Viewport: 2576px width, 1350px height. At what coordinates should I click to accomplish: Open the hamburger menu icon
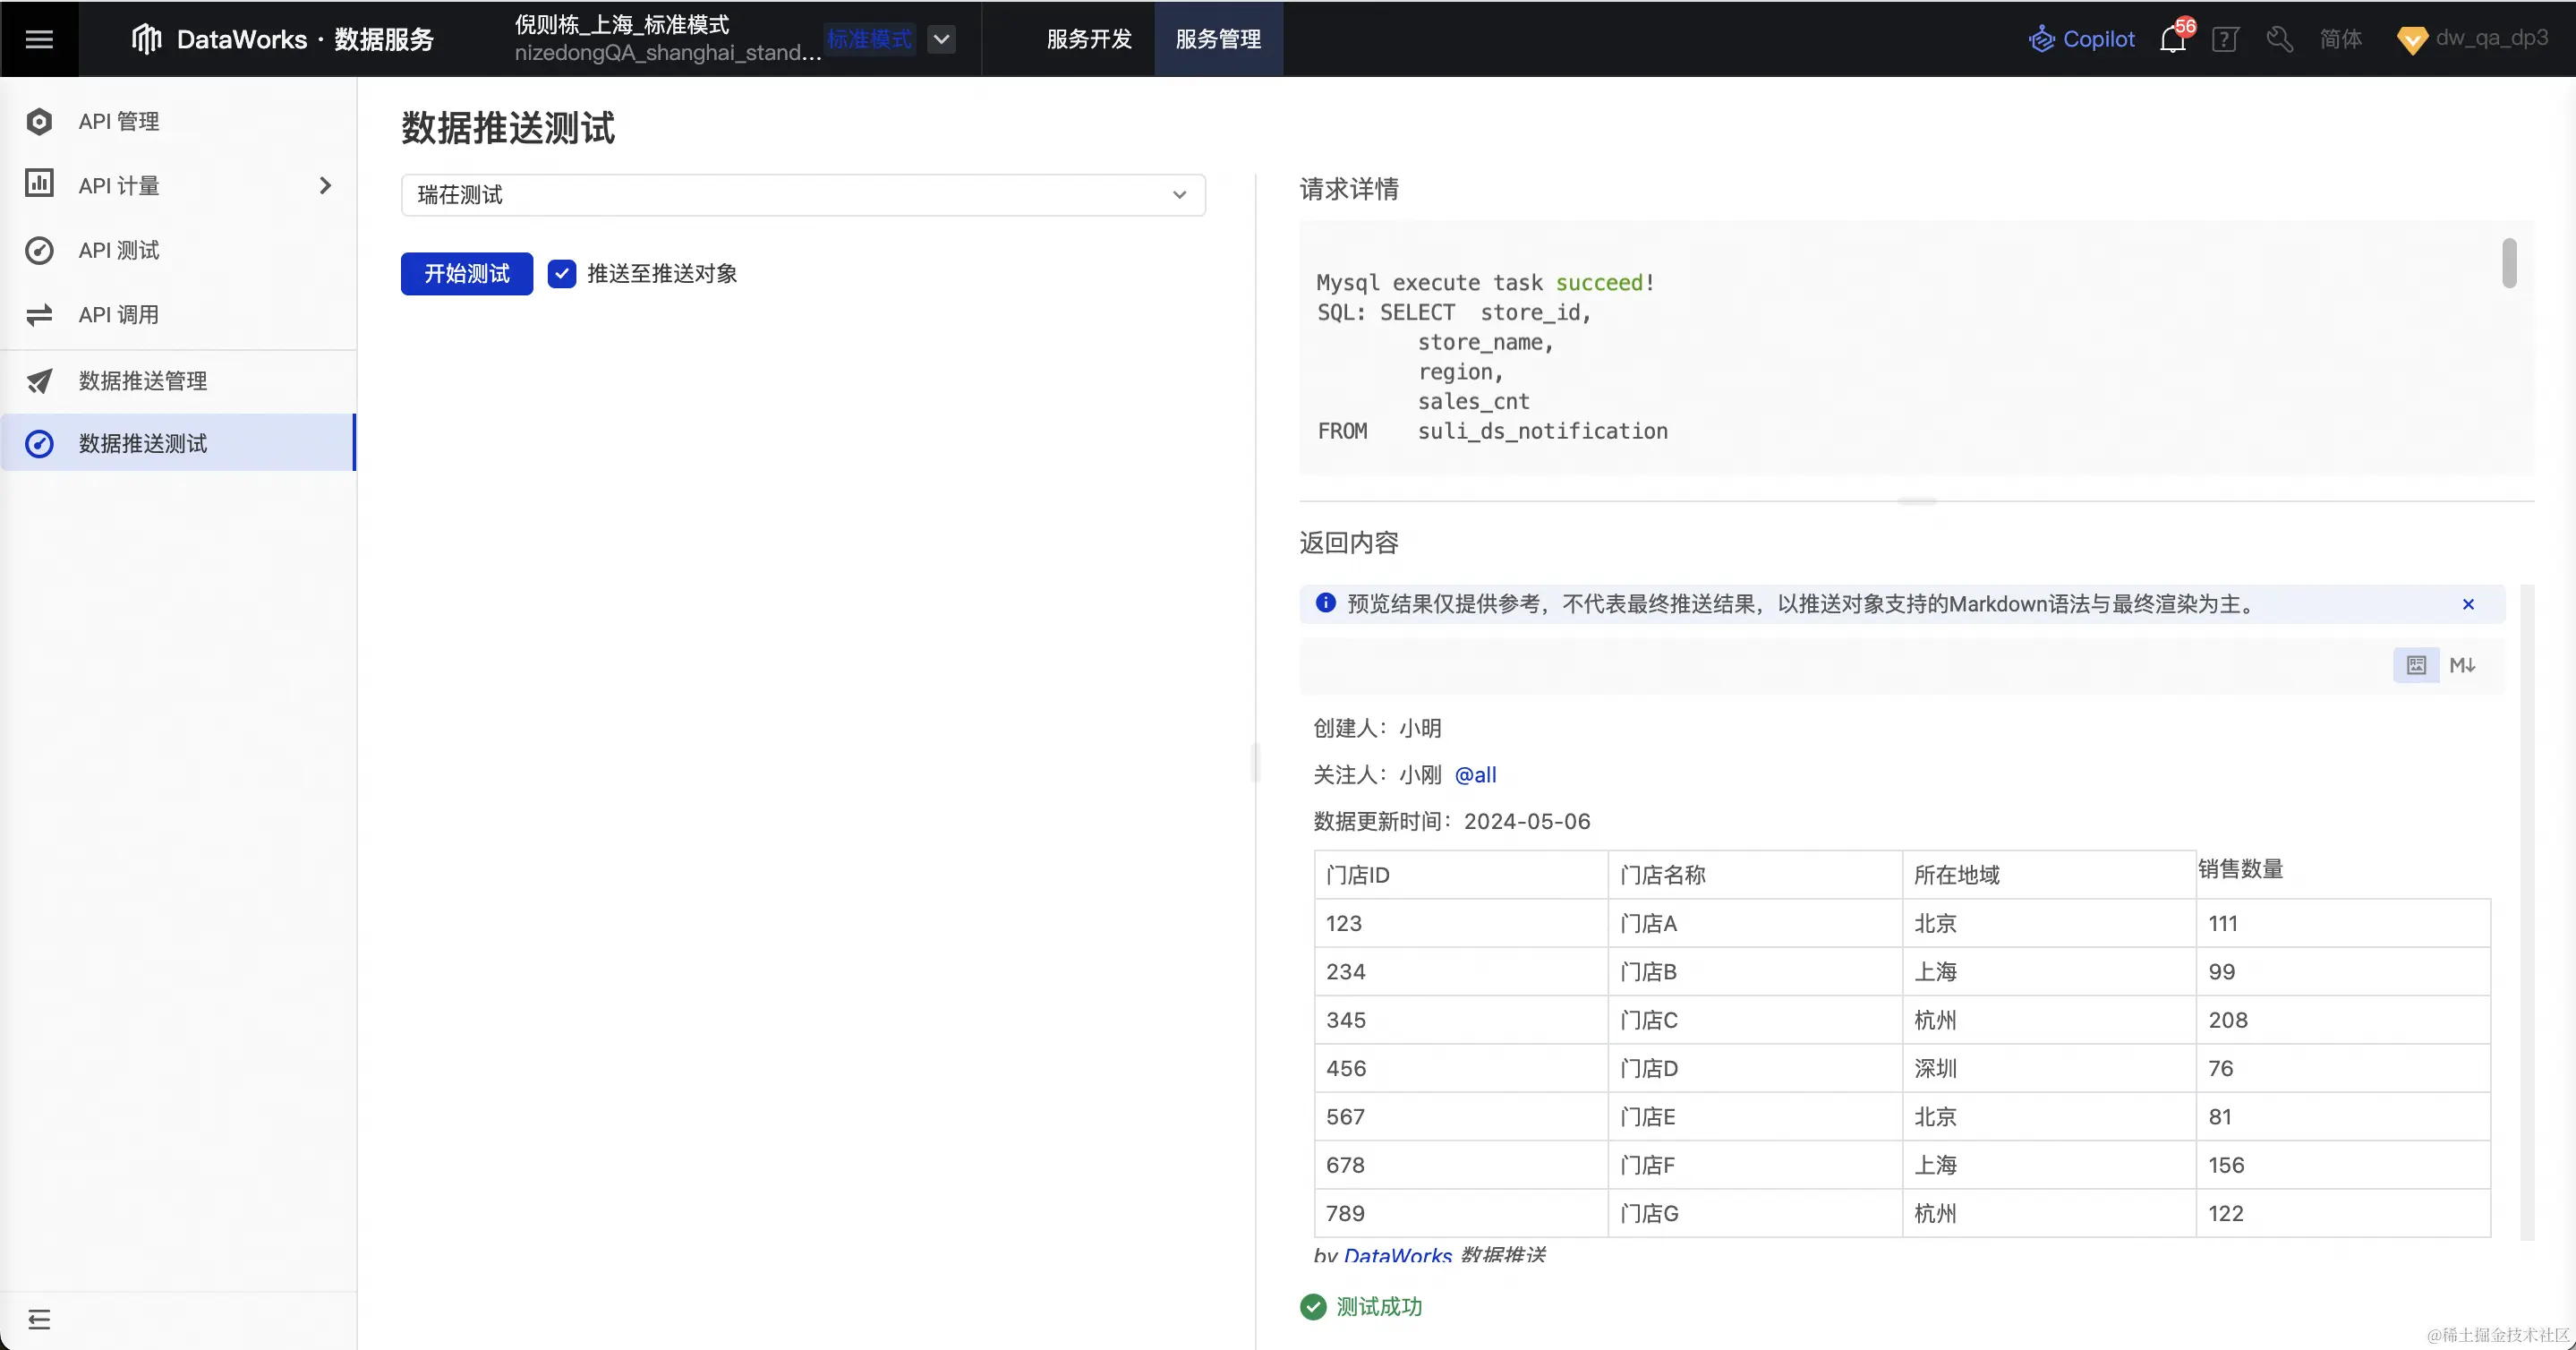[39, 39]
